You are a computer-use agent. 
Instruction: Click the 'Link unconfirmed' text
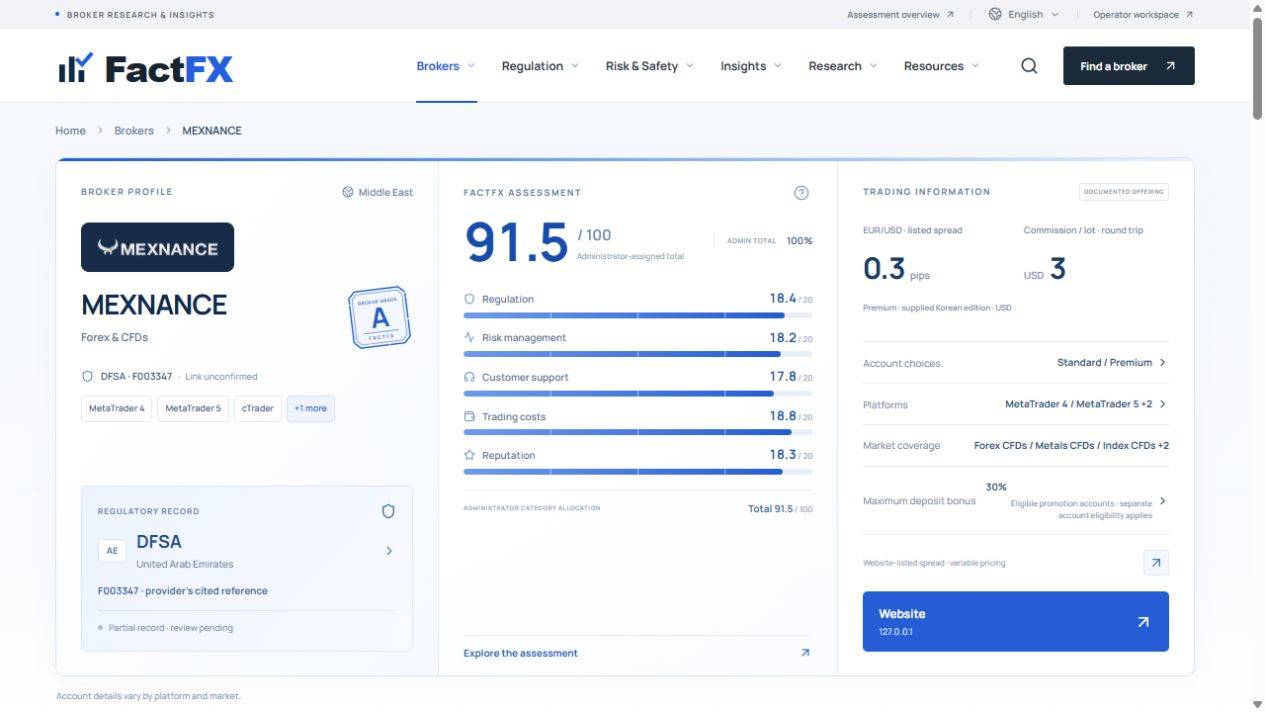click(x=221, y=377)
